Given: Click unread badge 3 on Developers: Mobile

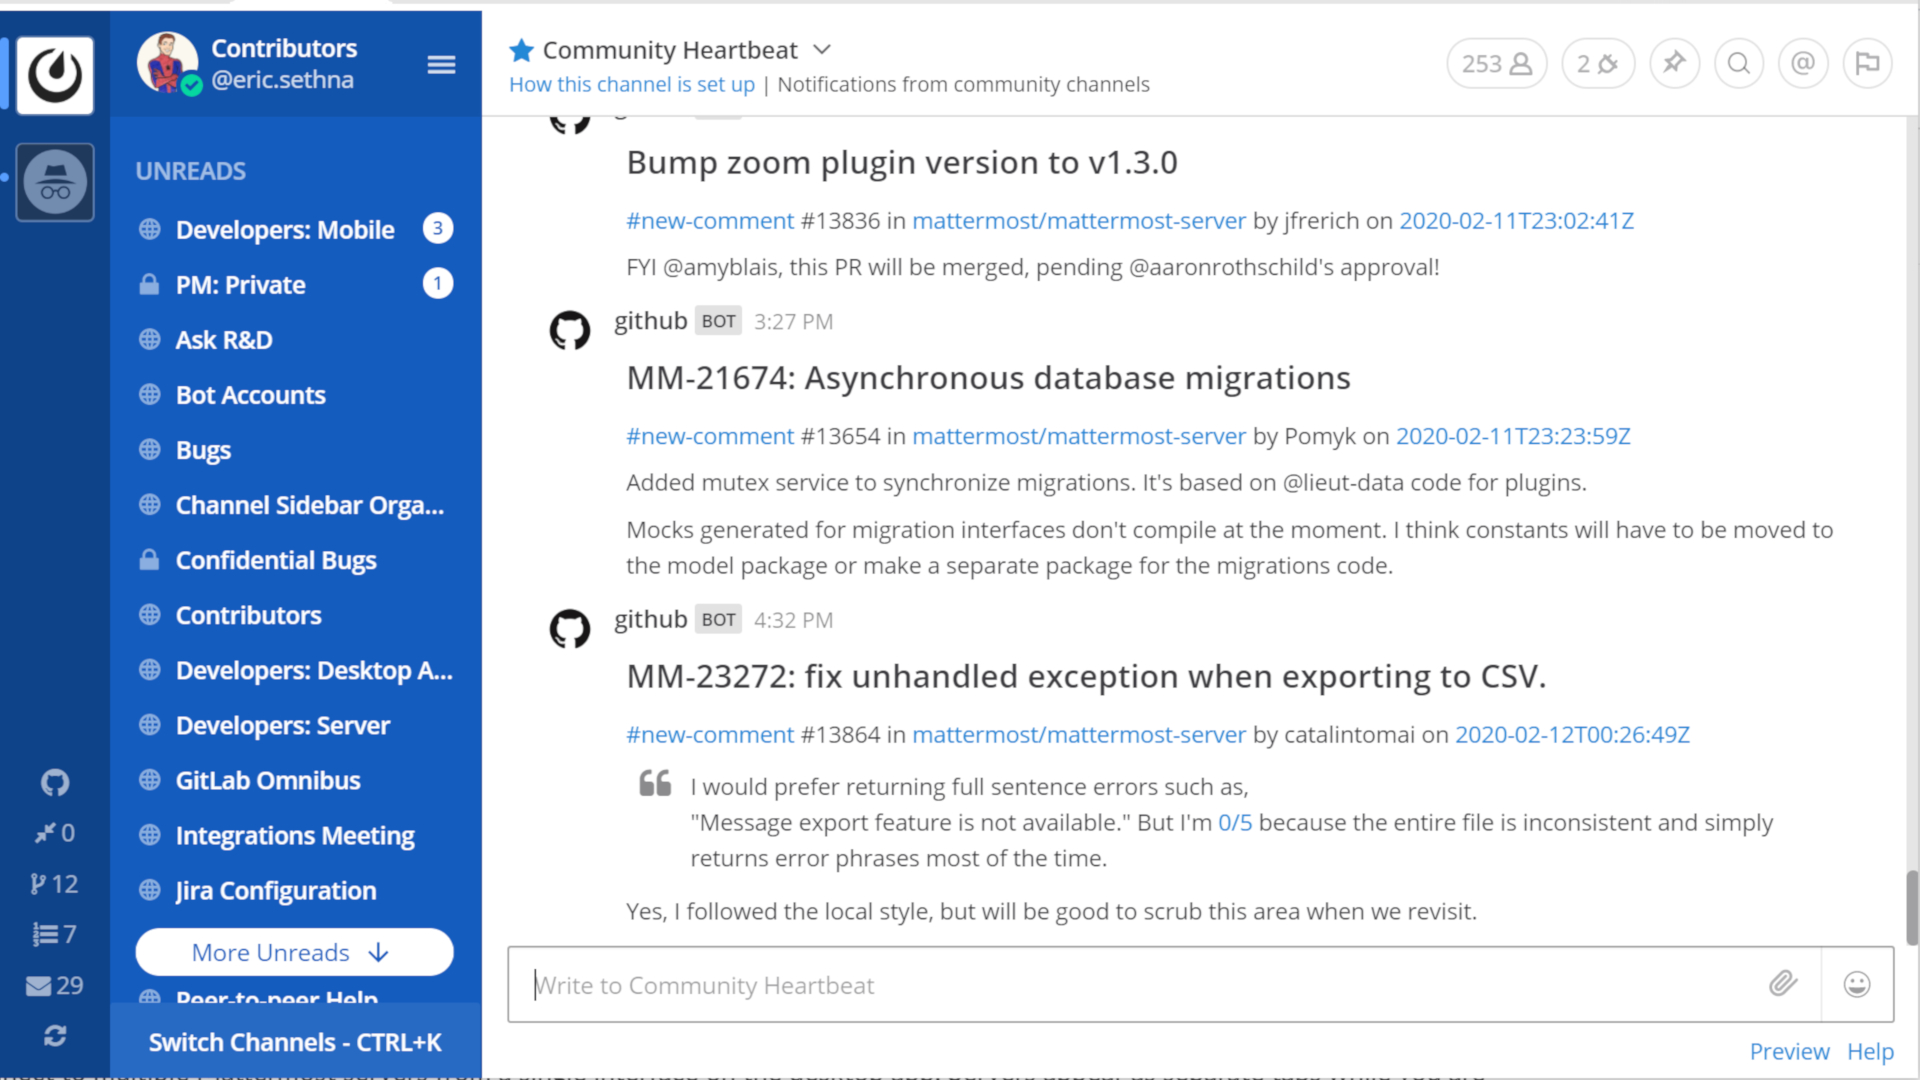Looking at the screenshot, I should (437, 229).
